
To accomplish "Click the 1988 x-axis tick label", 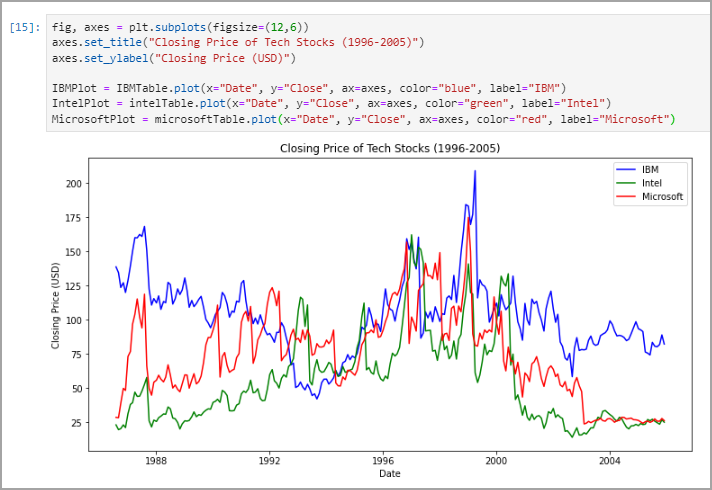I will [x=156, y=461].
